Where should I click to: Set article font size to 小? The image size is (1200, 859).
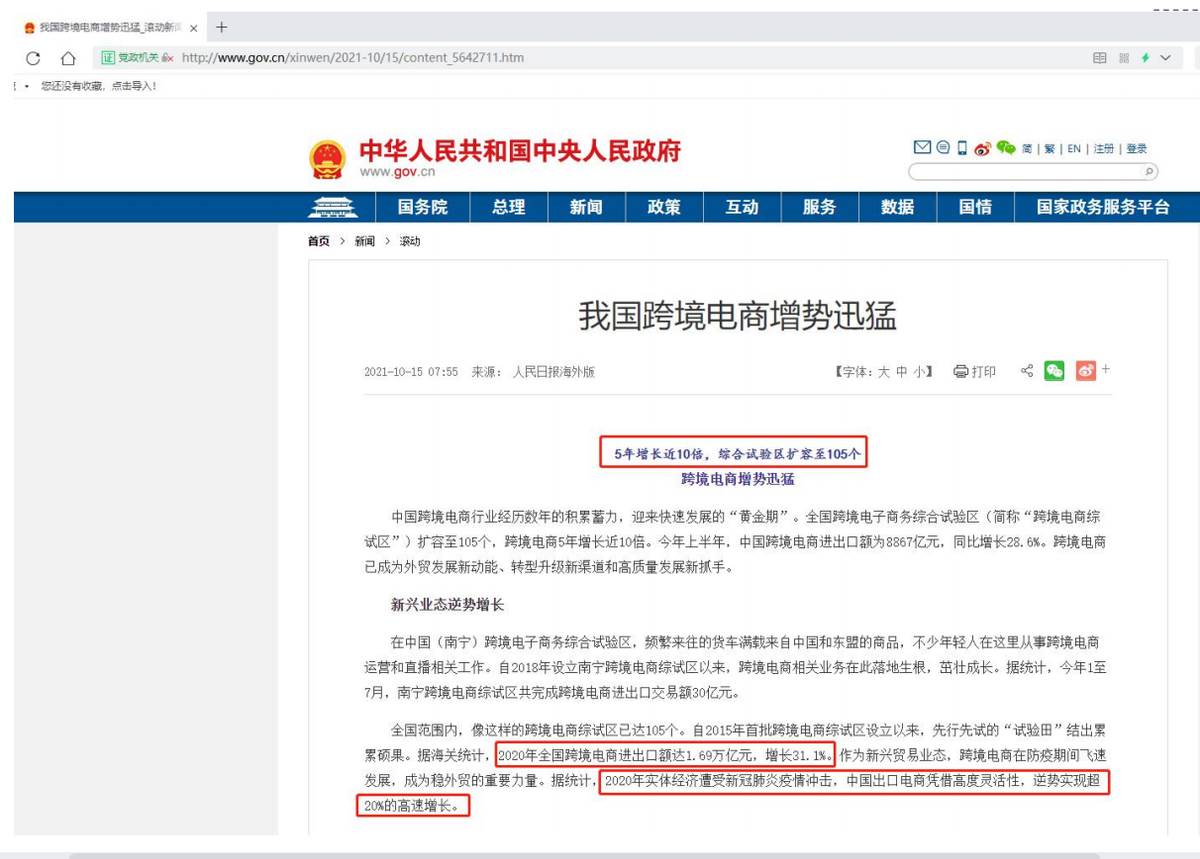pyautogui.click(x=919, y=372)
